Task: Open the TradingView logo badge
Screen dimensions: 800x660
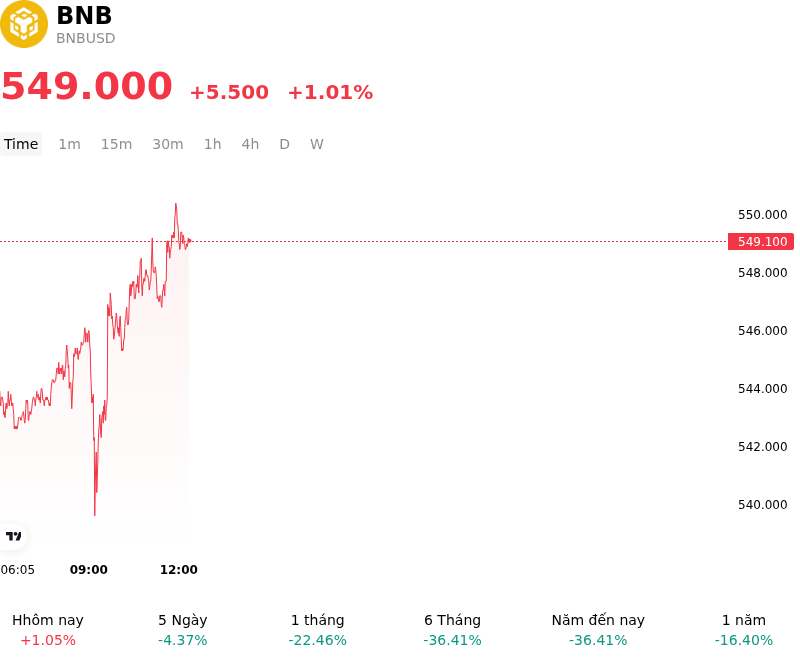Action: coord(13,536)
